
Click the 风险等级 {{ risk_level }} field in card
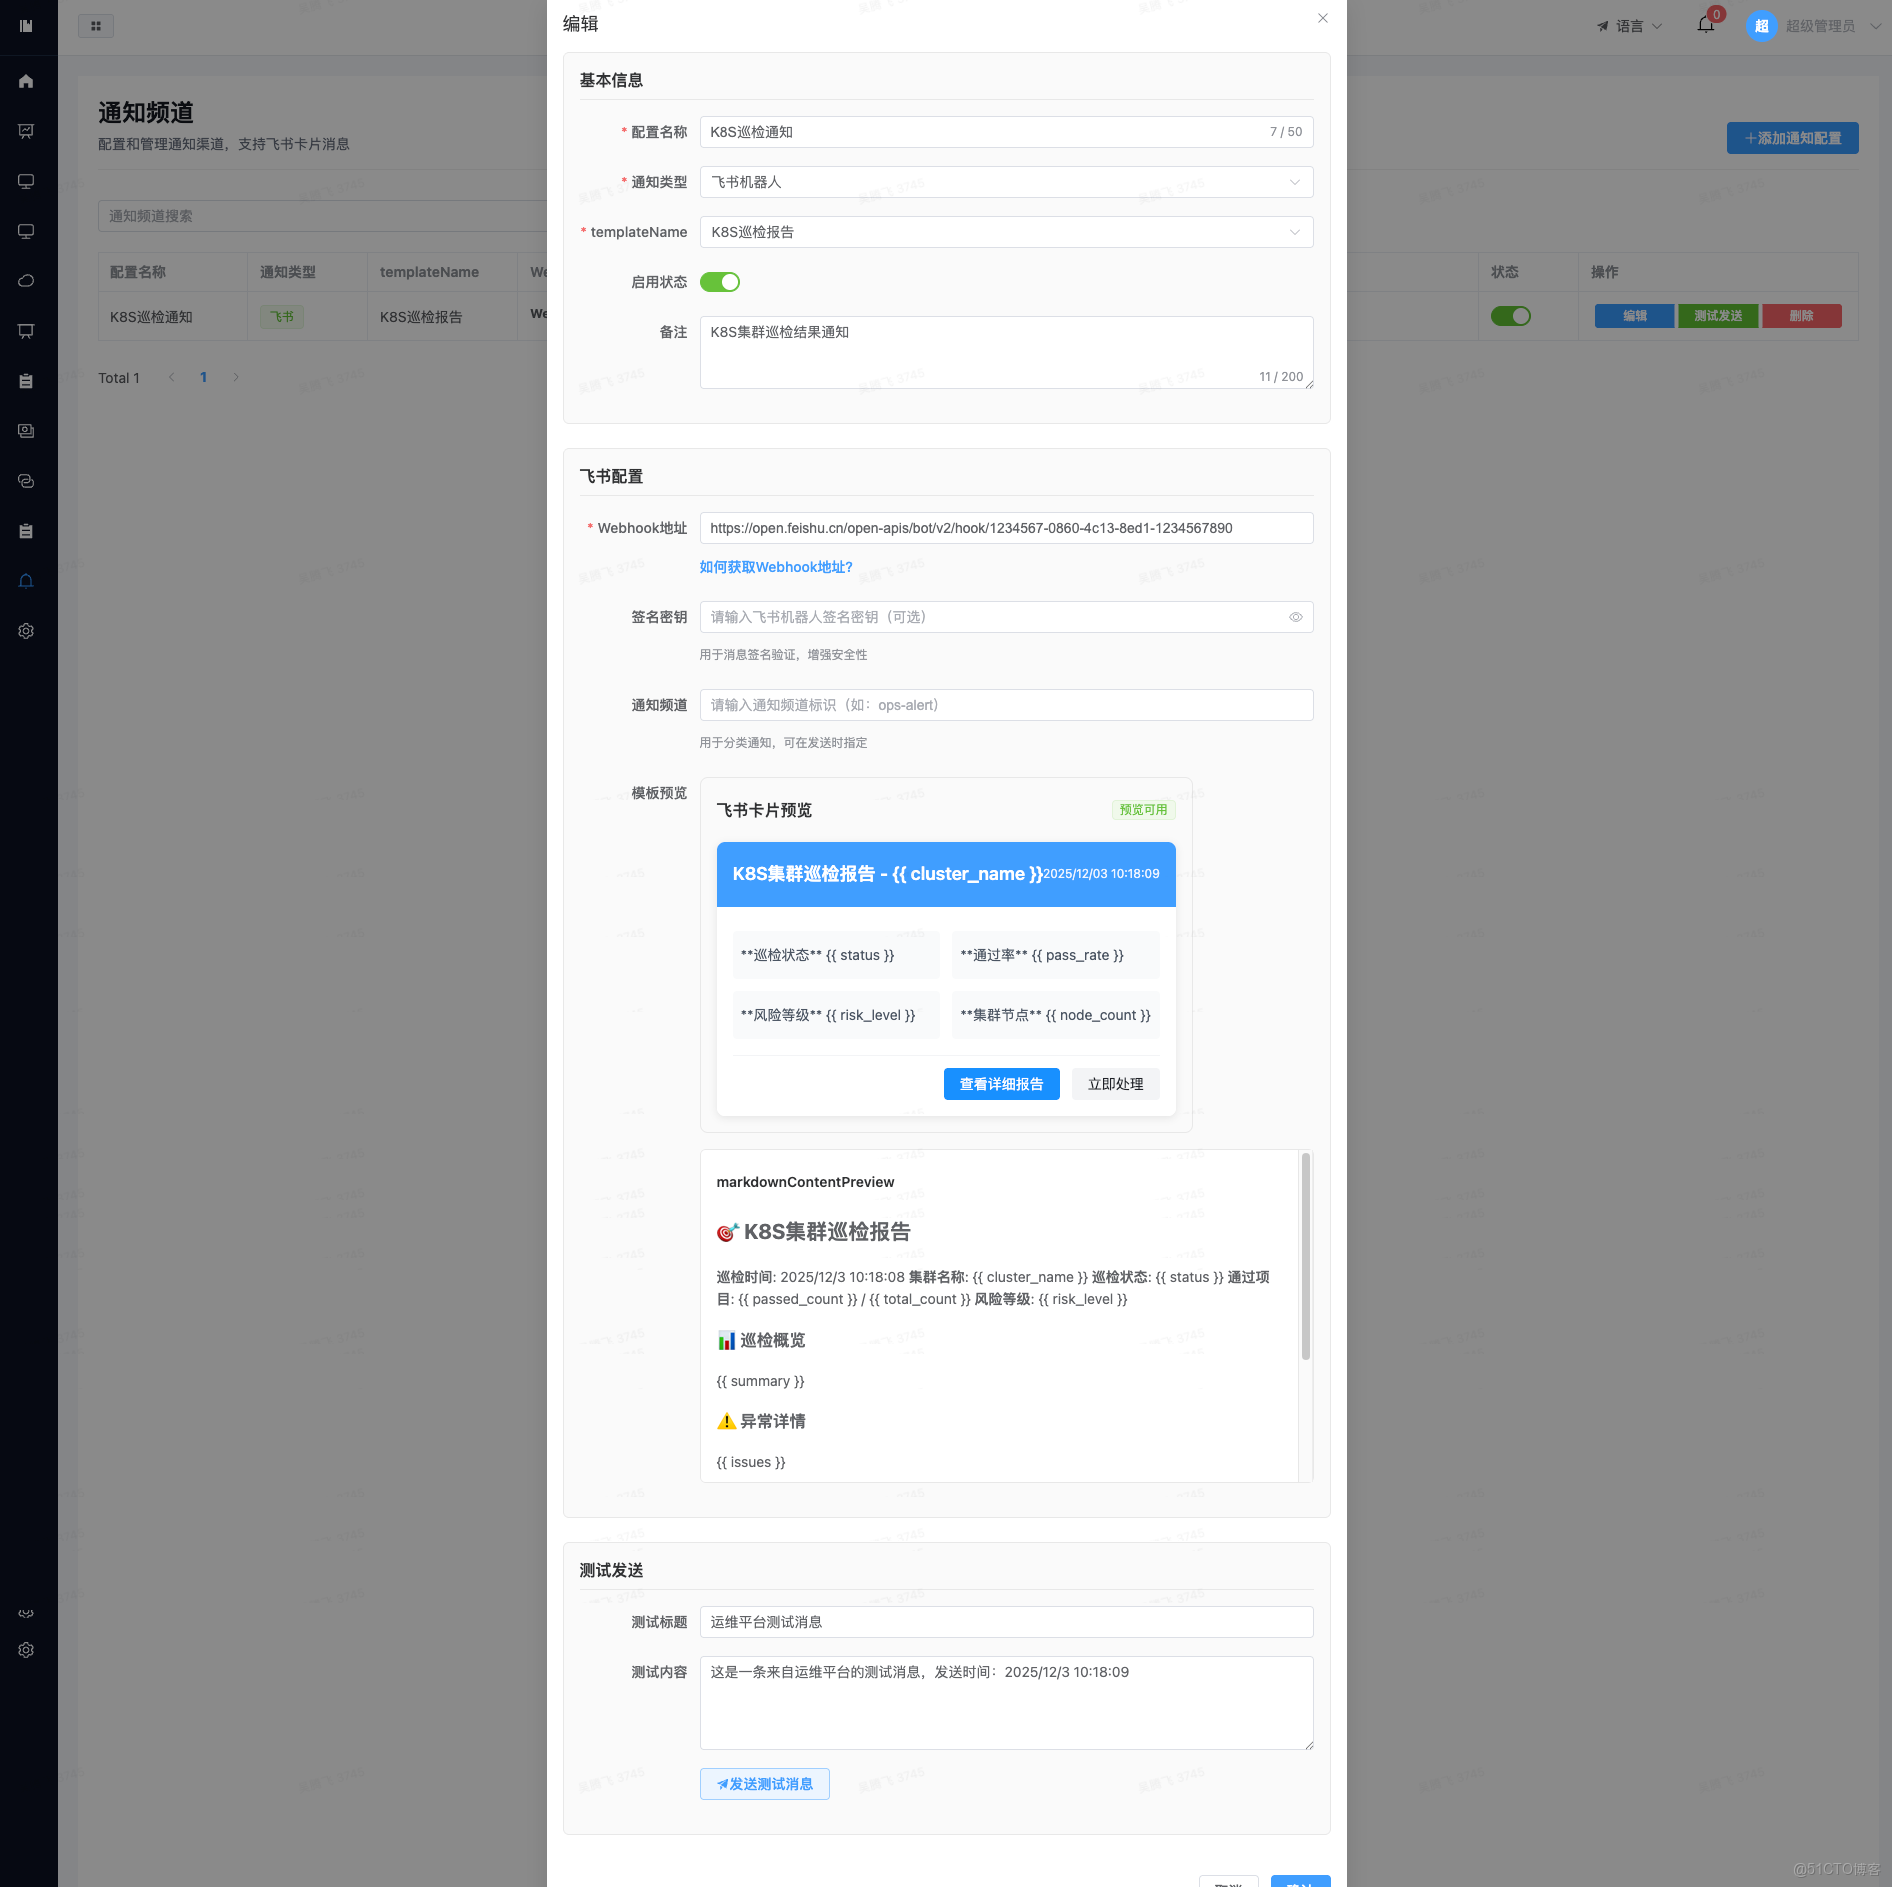[x=836, y=1015]
